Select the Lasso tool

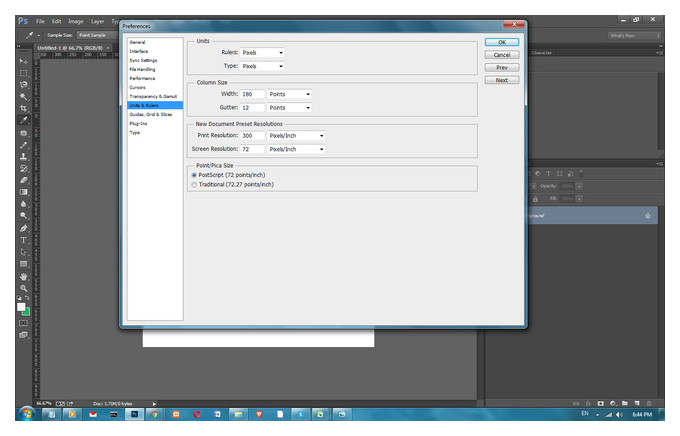click(23, 85)
